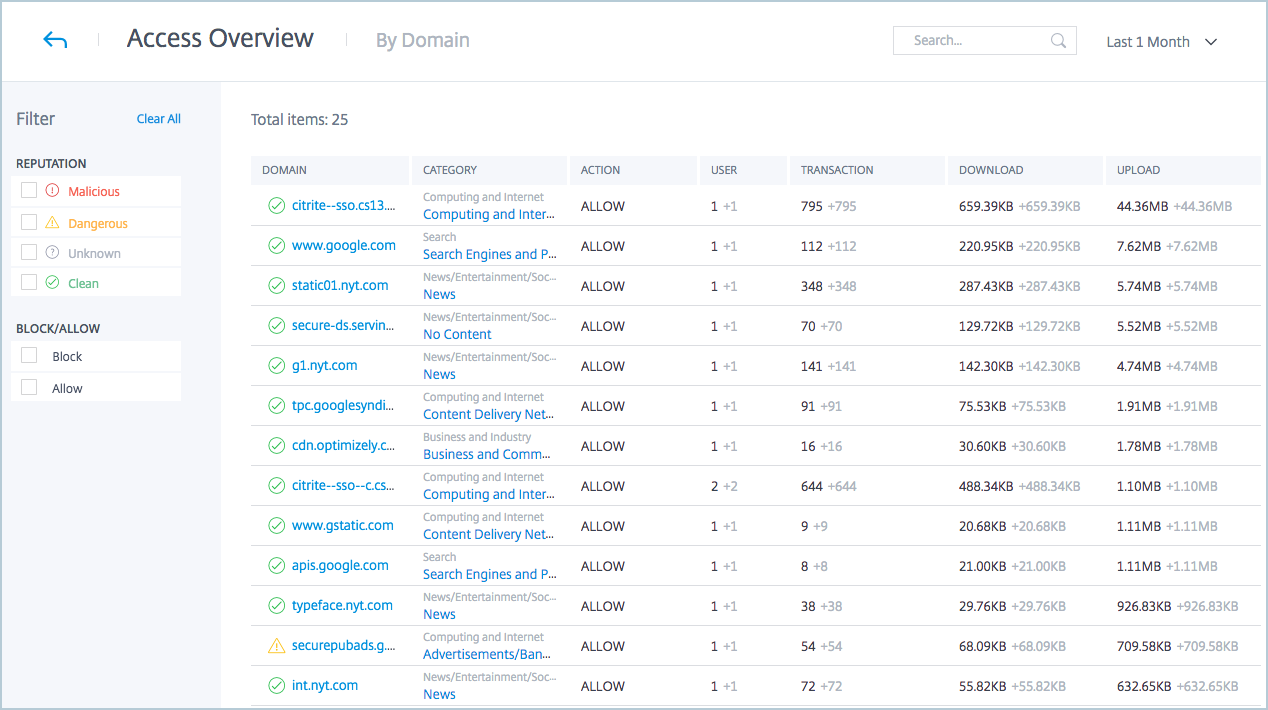Image resolution: width=1268 pixels, height=710 pixels.
Task: Check the Block filter checkbox
Action: (29, 356)
